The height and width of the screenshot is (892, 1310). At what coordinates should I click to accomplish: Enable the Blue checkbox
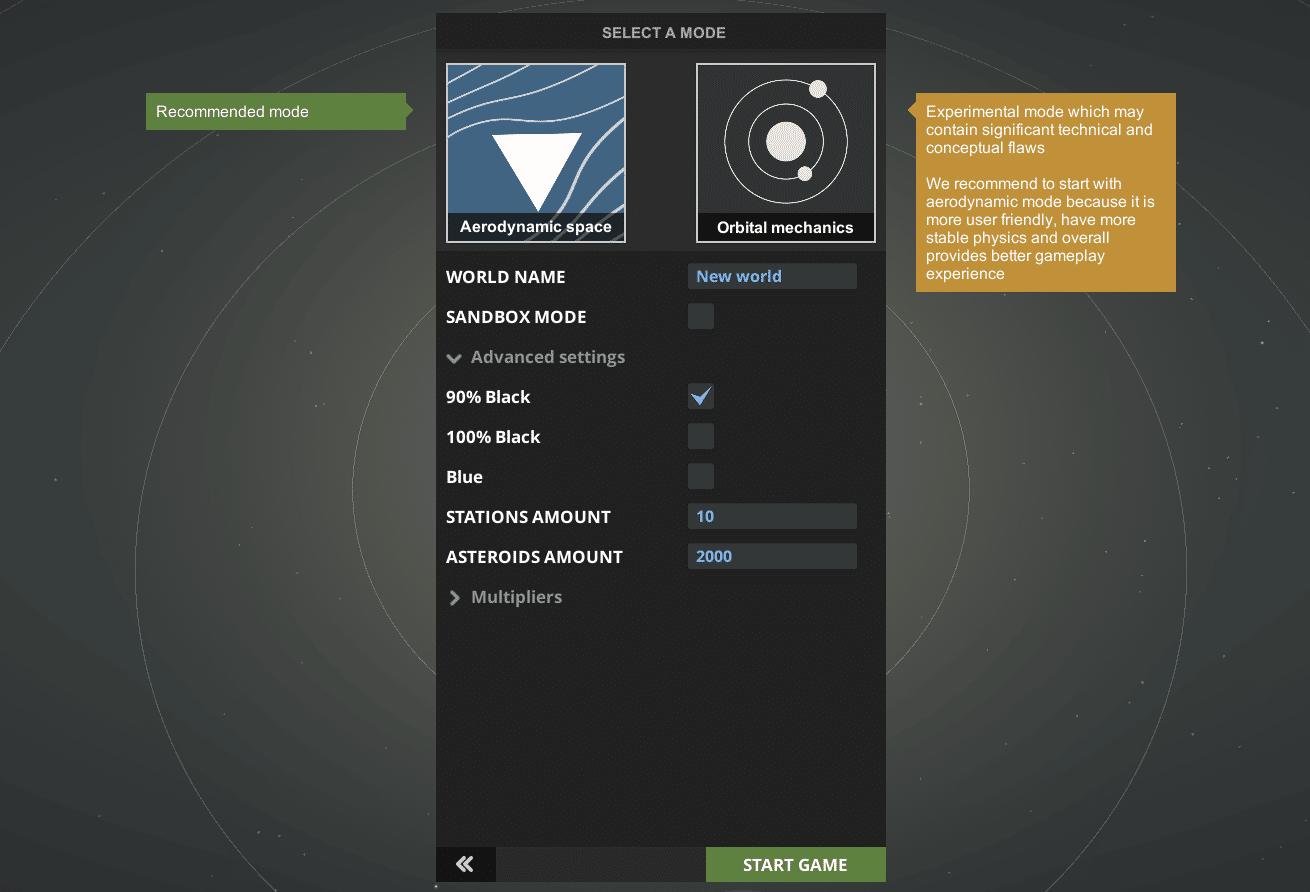click(x=701, y=477)
